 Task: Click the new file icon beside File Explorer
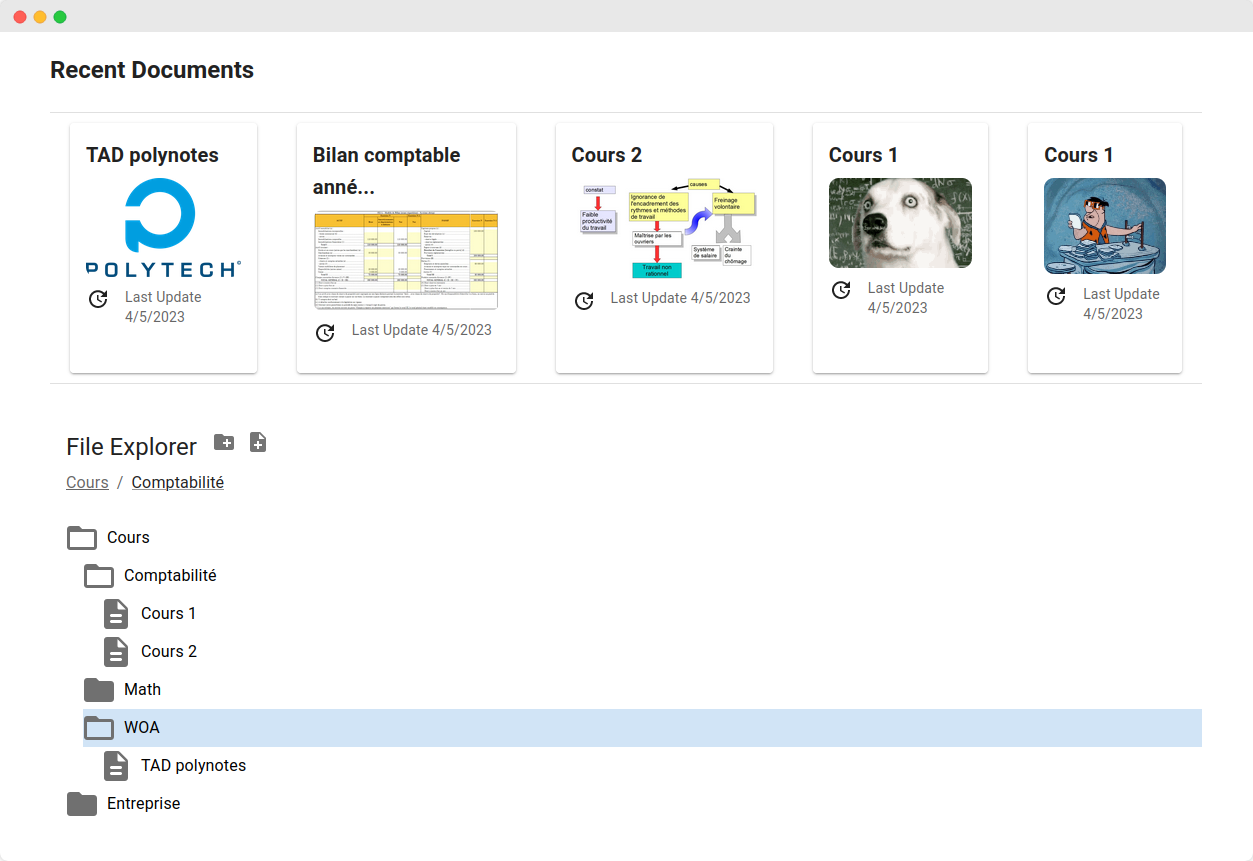coord(258,442)
